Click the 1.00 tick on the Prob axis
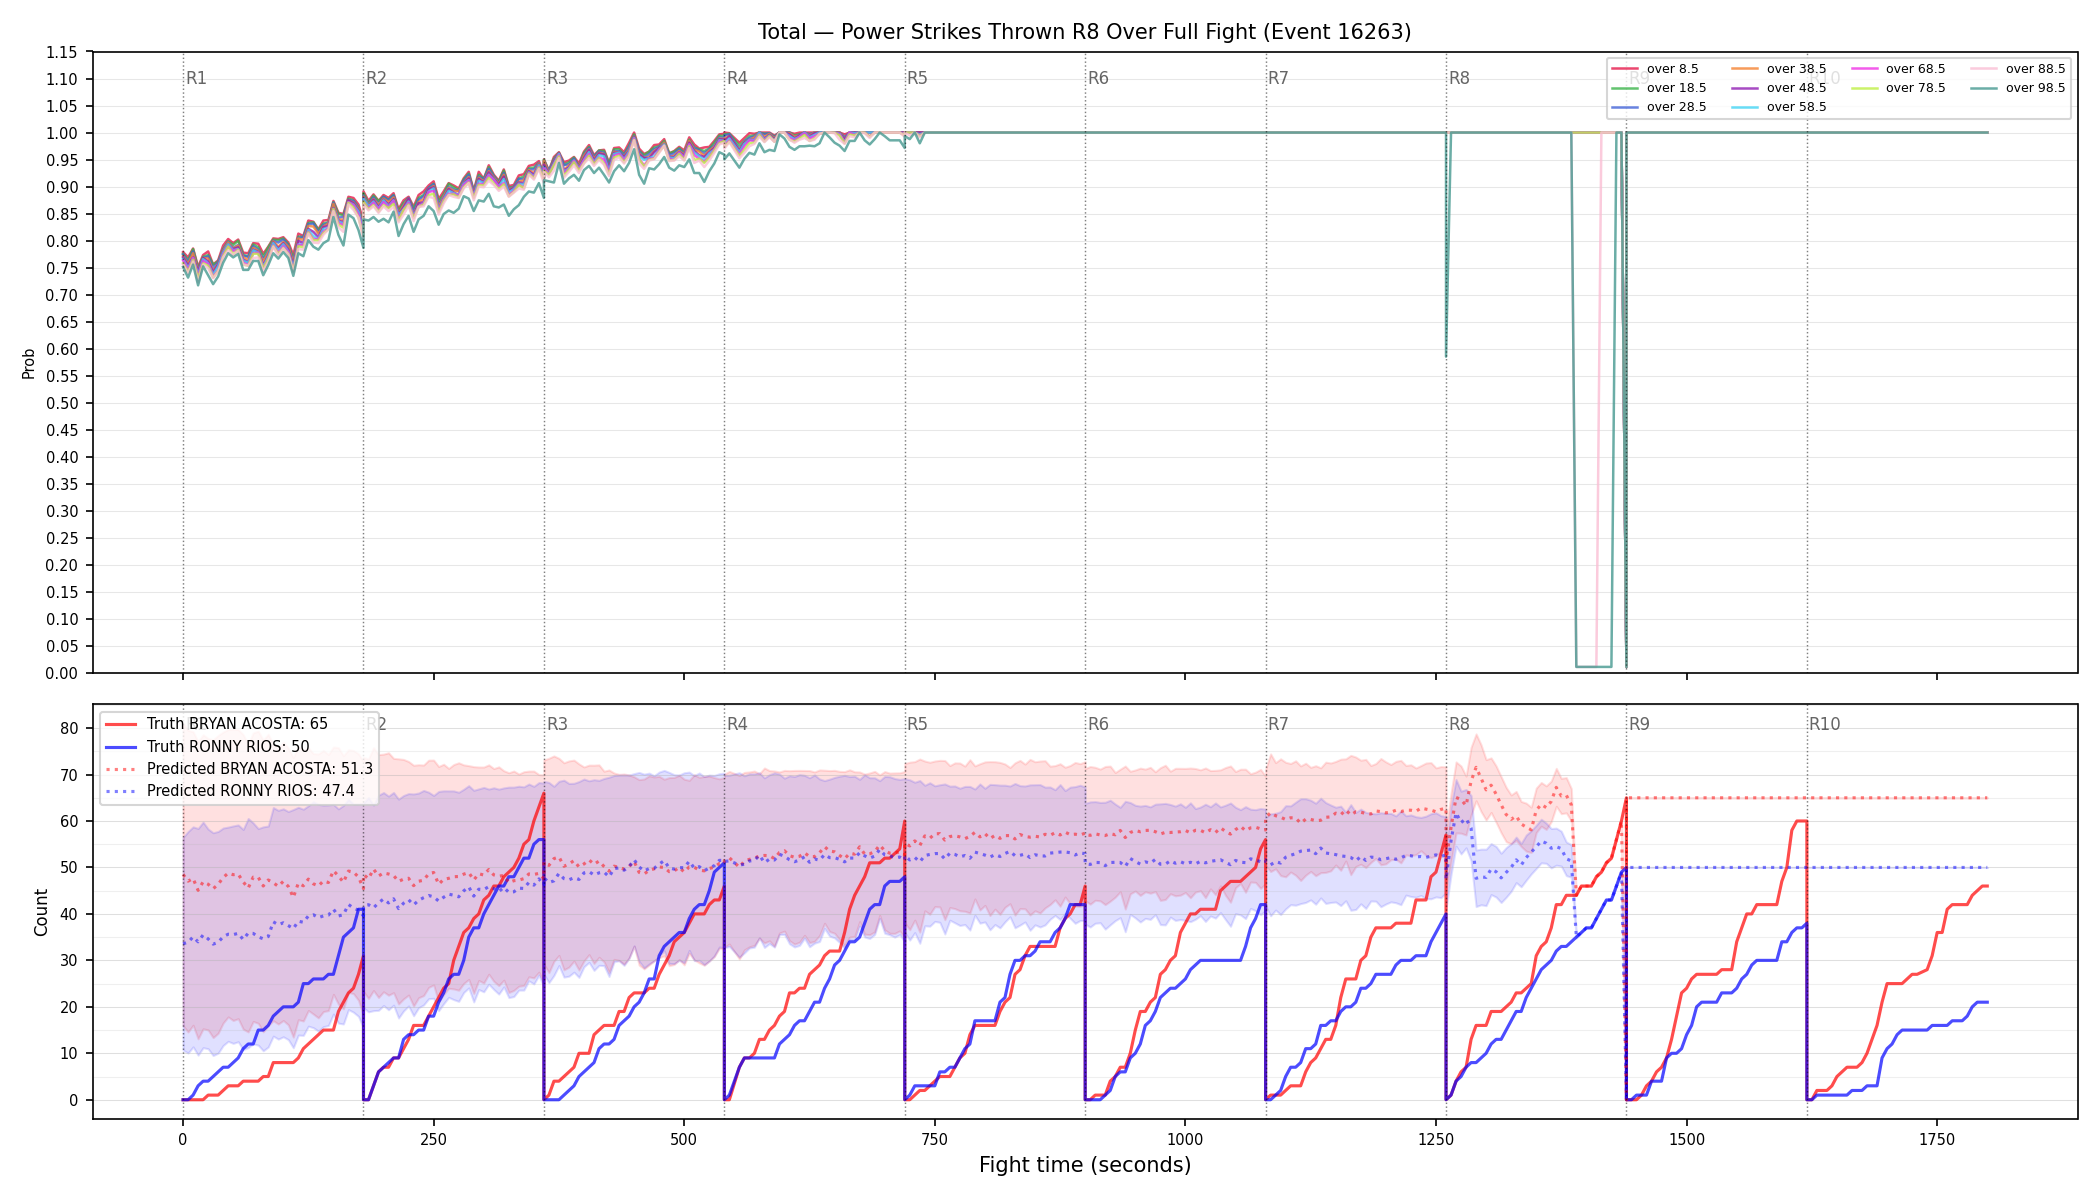 (x=62, y=133)
